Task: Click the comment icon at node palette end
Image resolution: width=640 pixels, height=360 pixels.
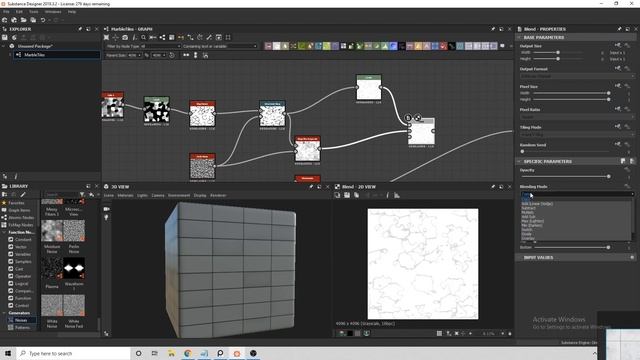Action: (x=502, y=46)
